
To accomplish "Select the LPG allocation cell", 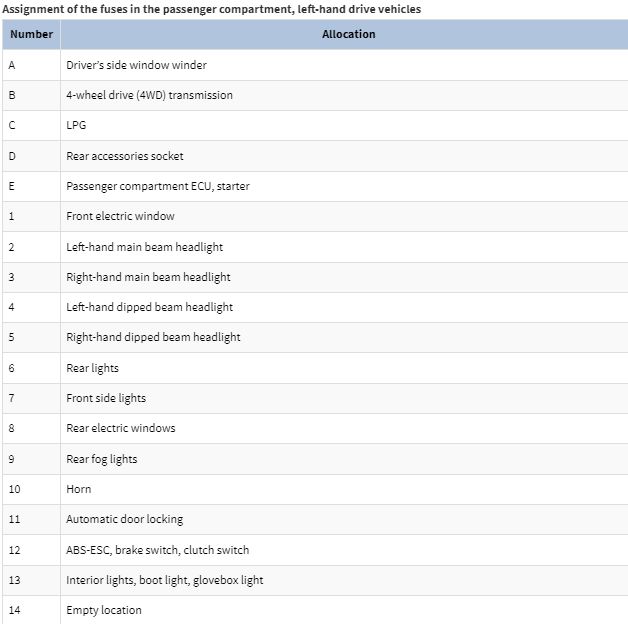I will pos(76,126).
